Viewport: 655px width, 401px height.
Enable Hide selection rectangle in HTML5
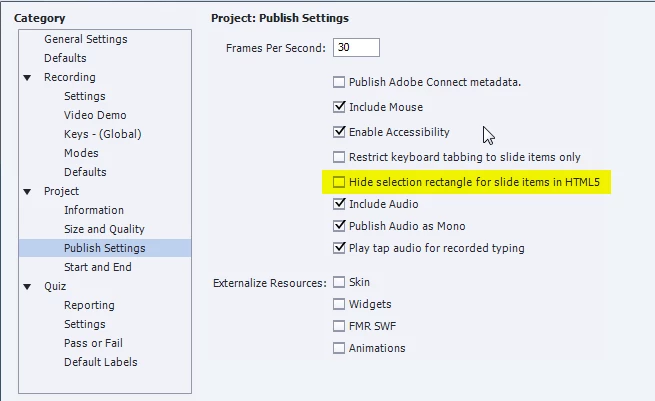[x=339, y=182]
